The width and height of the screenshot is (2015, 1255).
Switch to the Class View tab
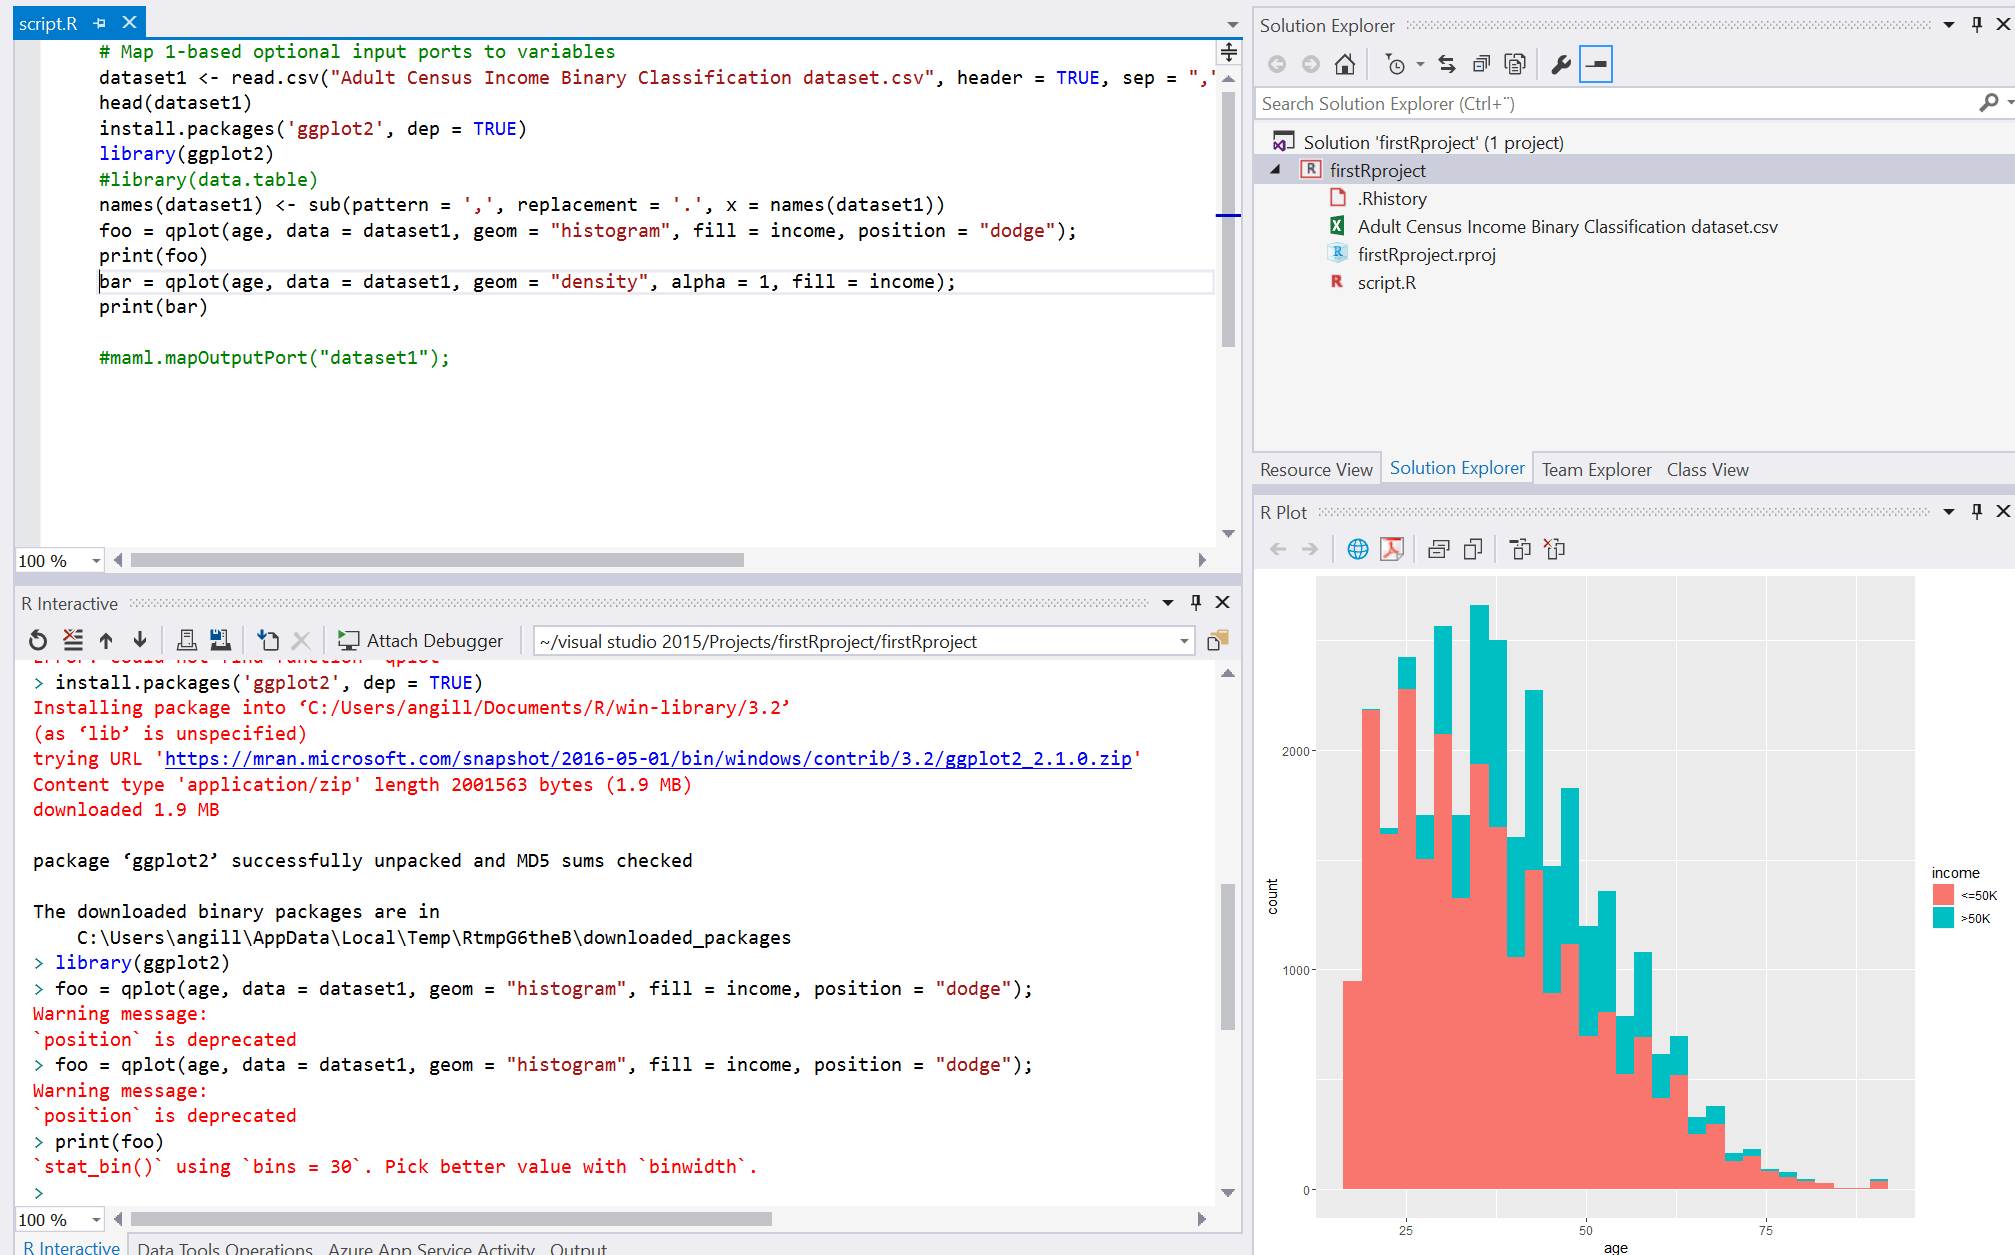point(1707,470)
